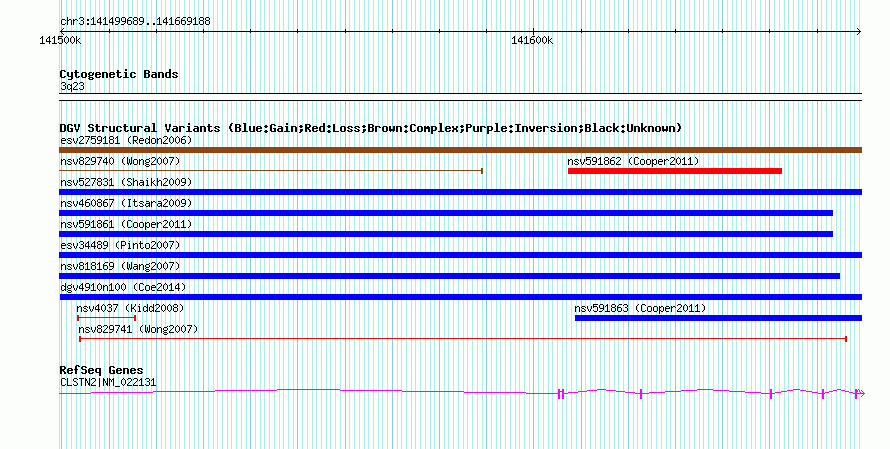Select the blue nsv818169 gain bar
This screenshot has width=890, height=449.
click(450, 276)
